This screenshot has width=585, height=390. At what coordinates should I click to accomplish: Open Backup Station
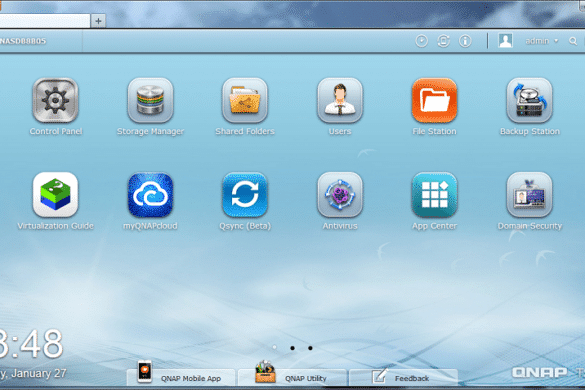coord(529,100)
